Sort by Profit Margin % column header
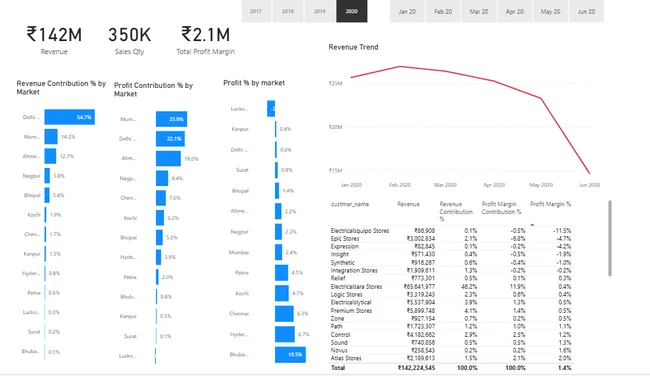Screen dimensions: 650x376 click(551, 204)
